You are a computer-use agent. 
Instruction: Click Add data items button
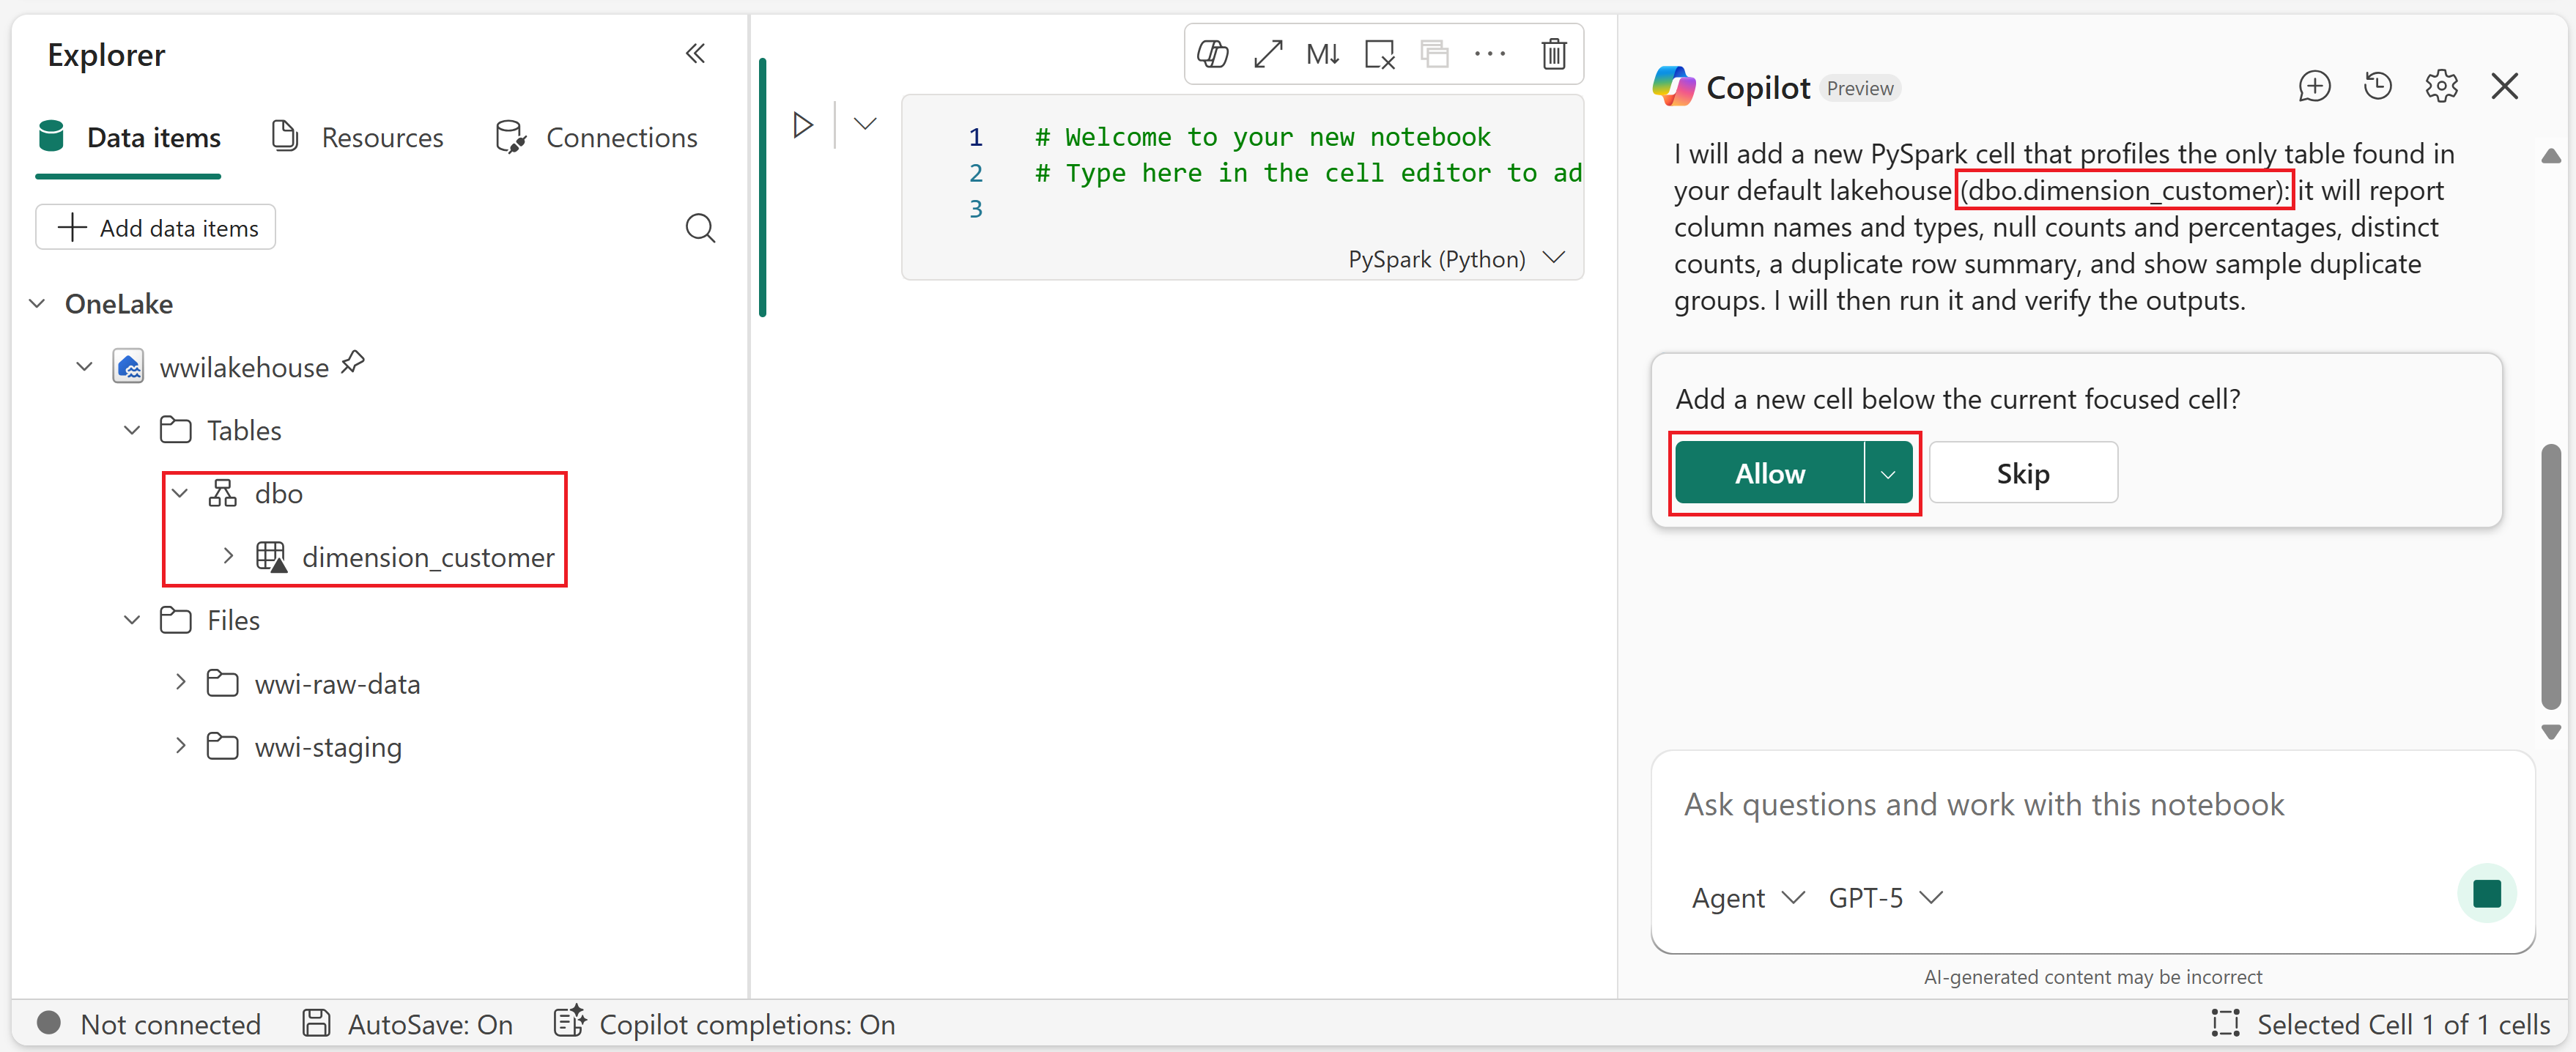point(157,228)
